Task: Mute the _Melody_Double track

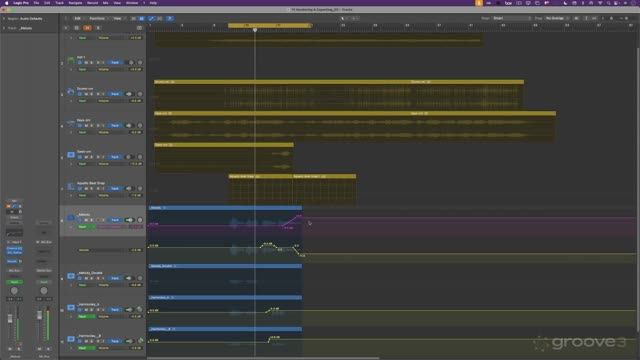Action: pyautogui.click(x=86, y=278)
